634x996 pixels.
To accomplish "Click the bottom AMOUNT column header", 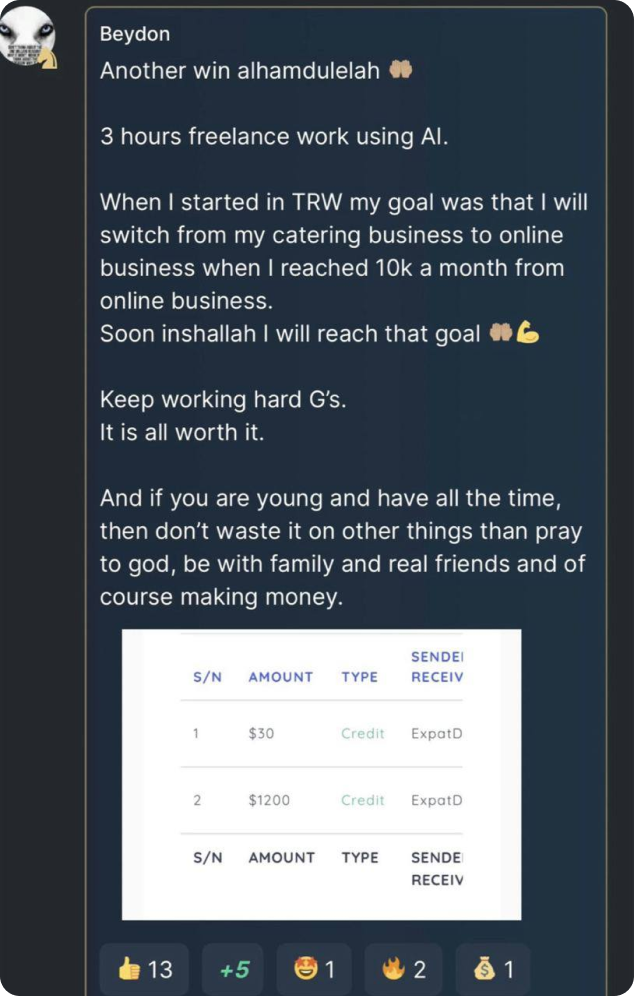I will (x=281, y=857).
